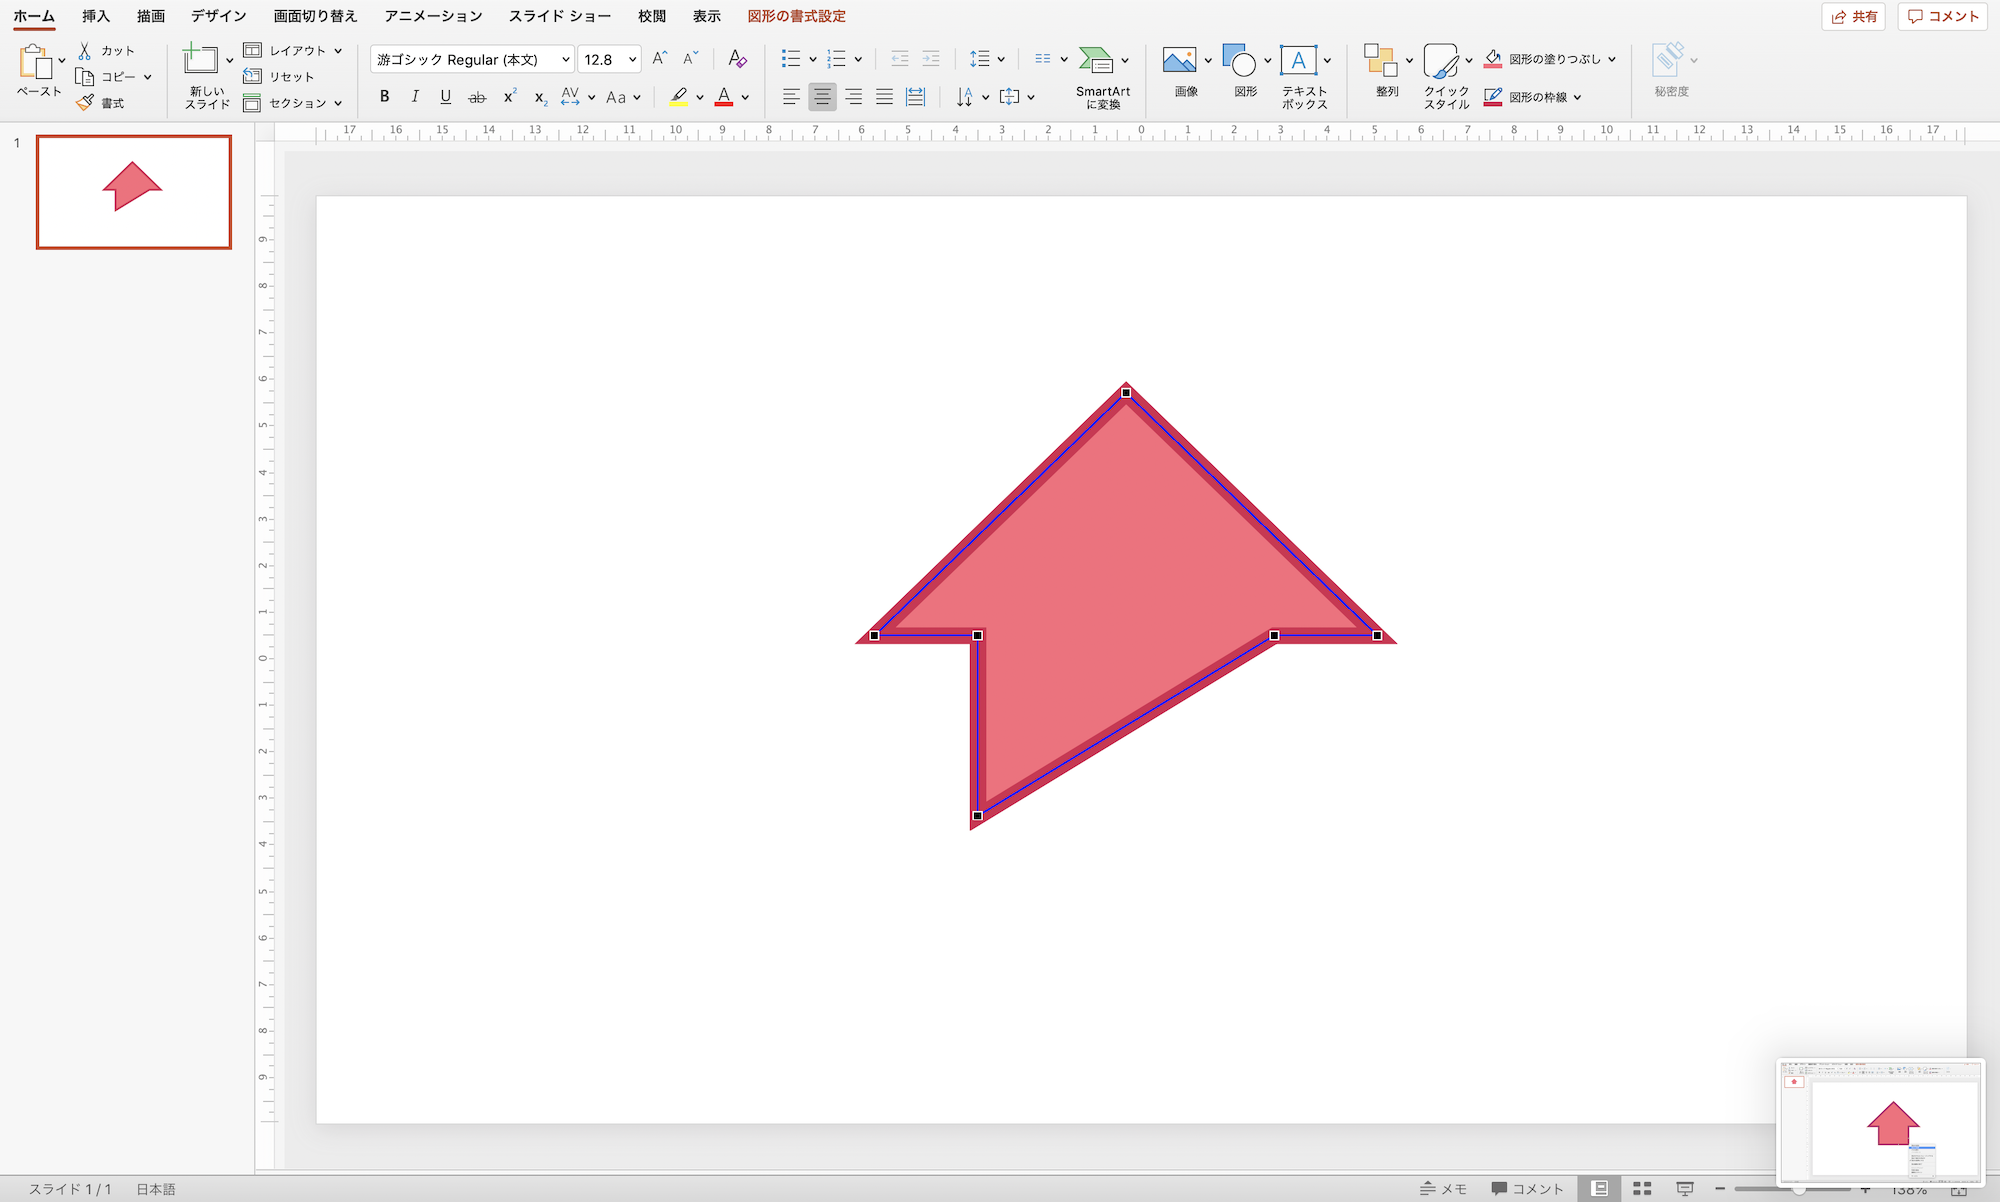Open the スライド ショー tab

(560, 16)
